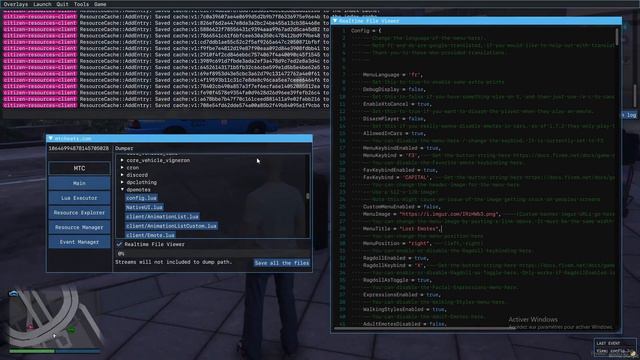Screen dimensions: 640x360
Task: Click the AdultEmotesDisabled line in file viewer
Action: click(x=404, y=324)
